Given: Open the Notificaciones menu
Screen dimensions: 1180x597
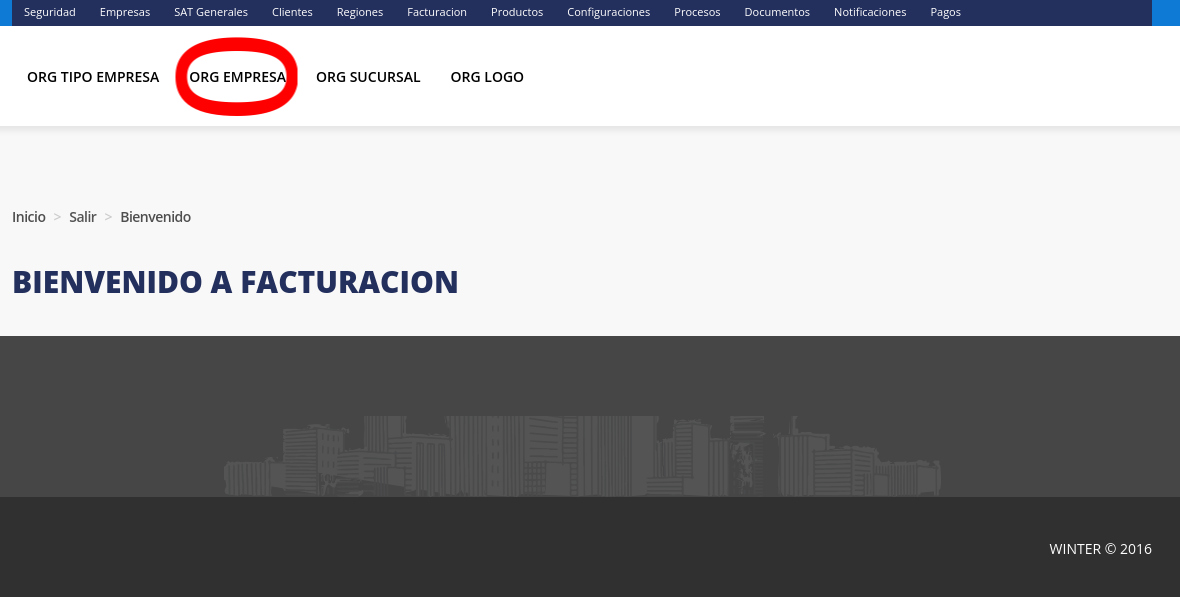Looking at the screenshot, I should click(870, 12).
